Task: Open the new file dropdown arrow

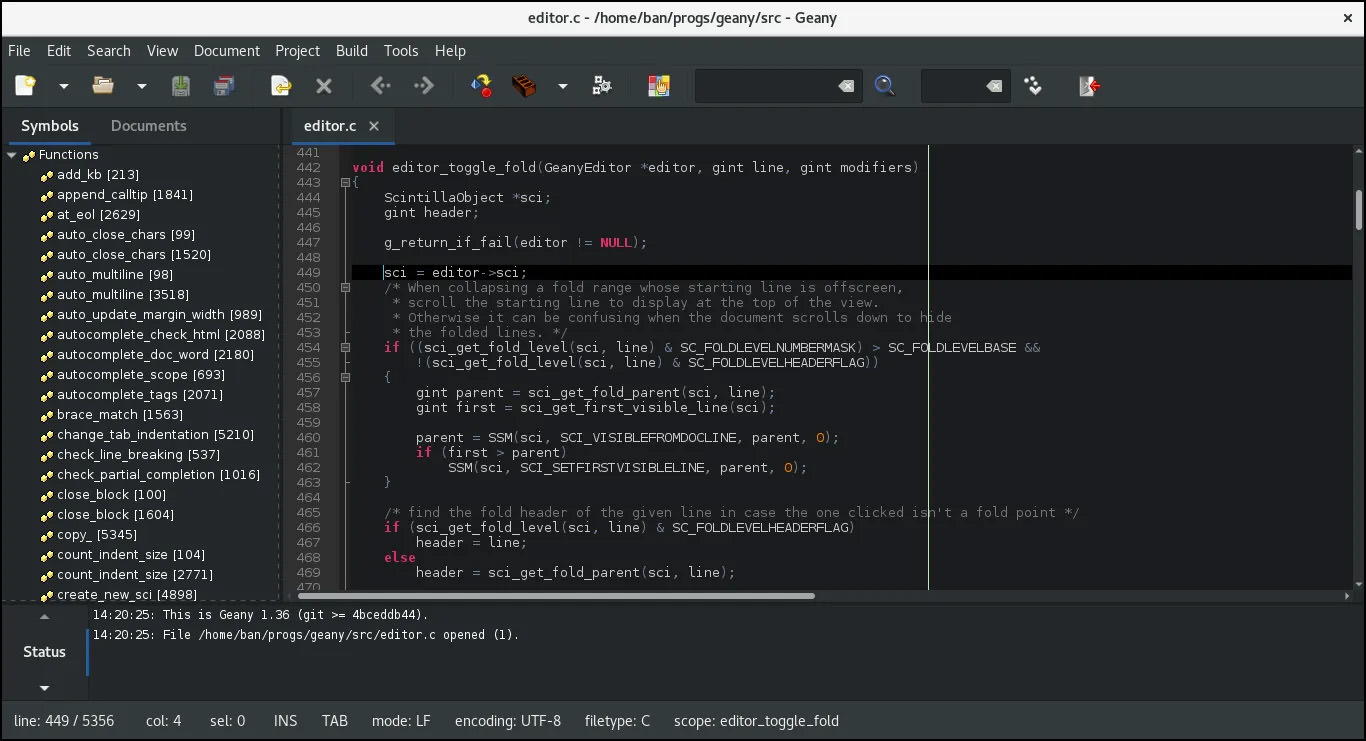Action: [63, 86]
